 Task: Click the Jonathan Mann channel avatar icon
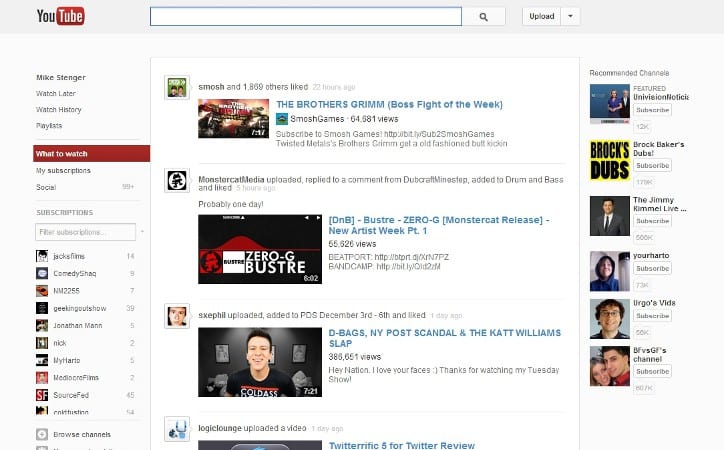42,325
